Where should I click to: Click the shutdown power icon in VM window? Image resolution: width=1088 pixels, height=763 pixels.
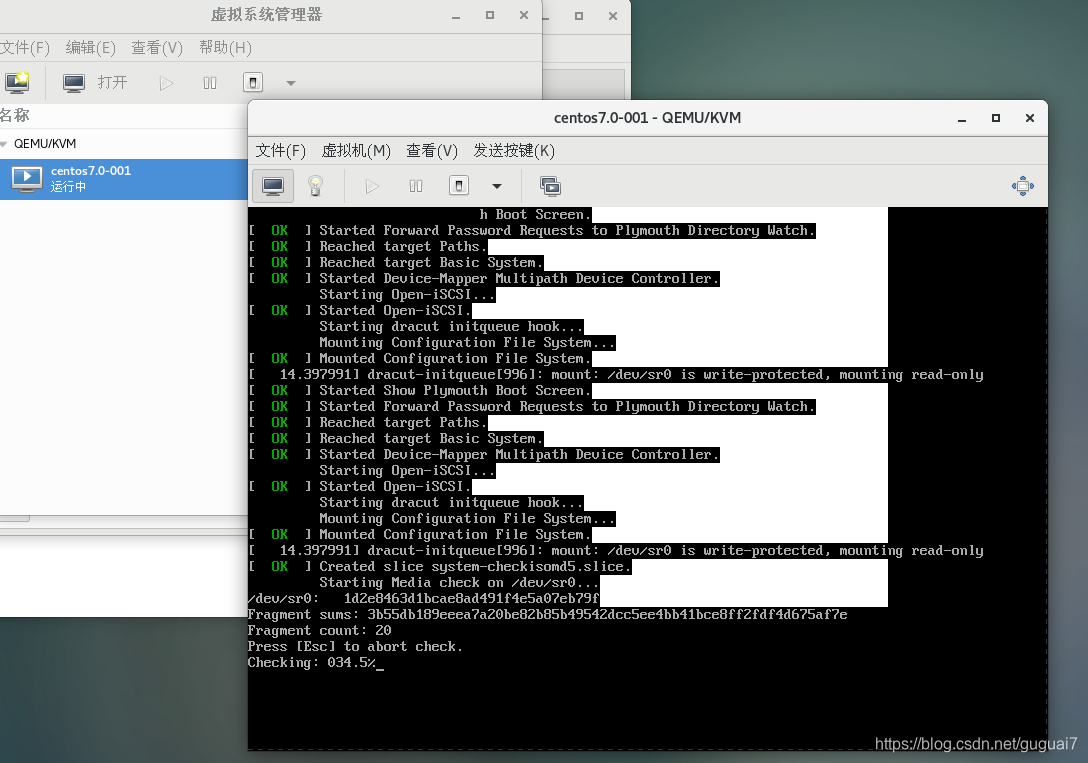tap(459, 185)
